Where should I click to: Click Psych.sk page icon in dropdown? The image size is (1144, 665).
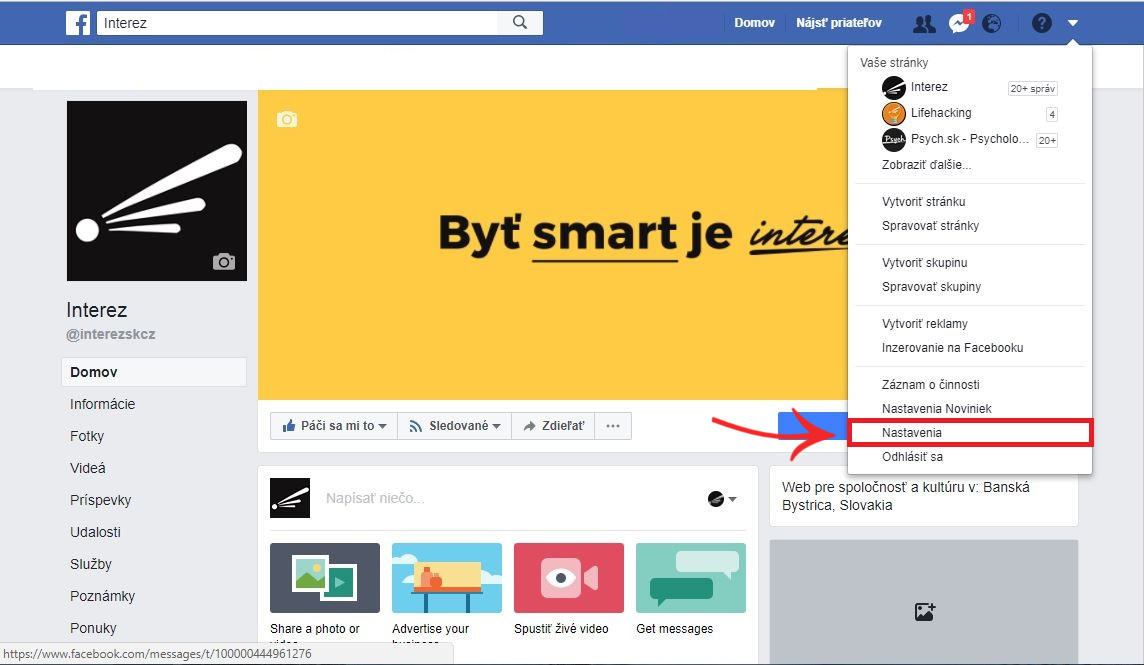(x=893, y=139)
